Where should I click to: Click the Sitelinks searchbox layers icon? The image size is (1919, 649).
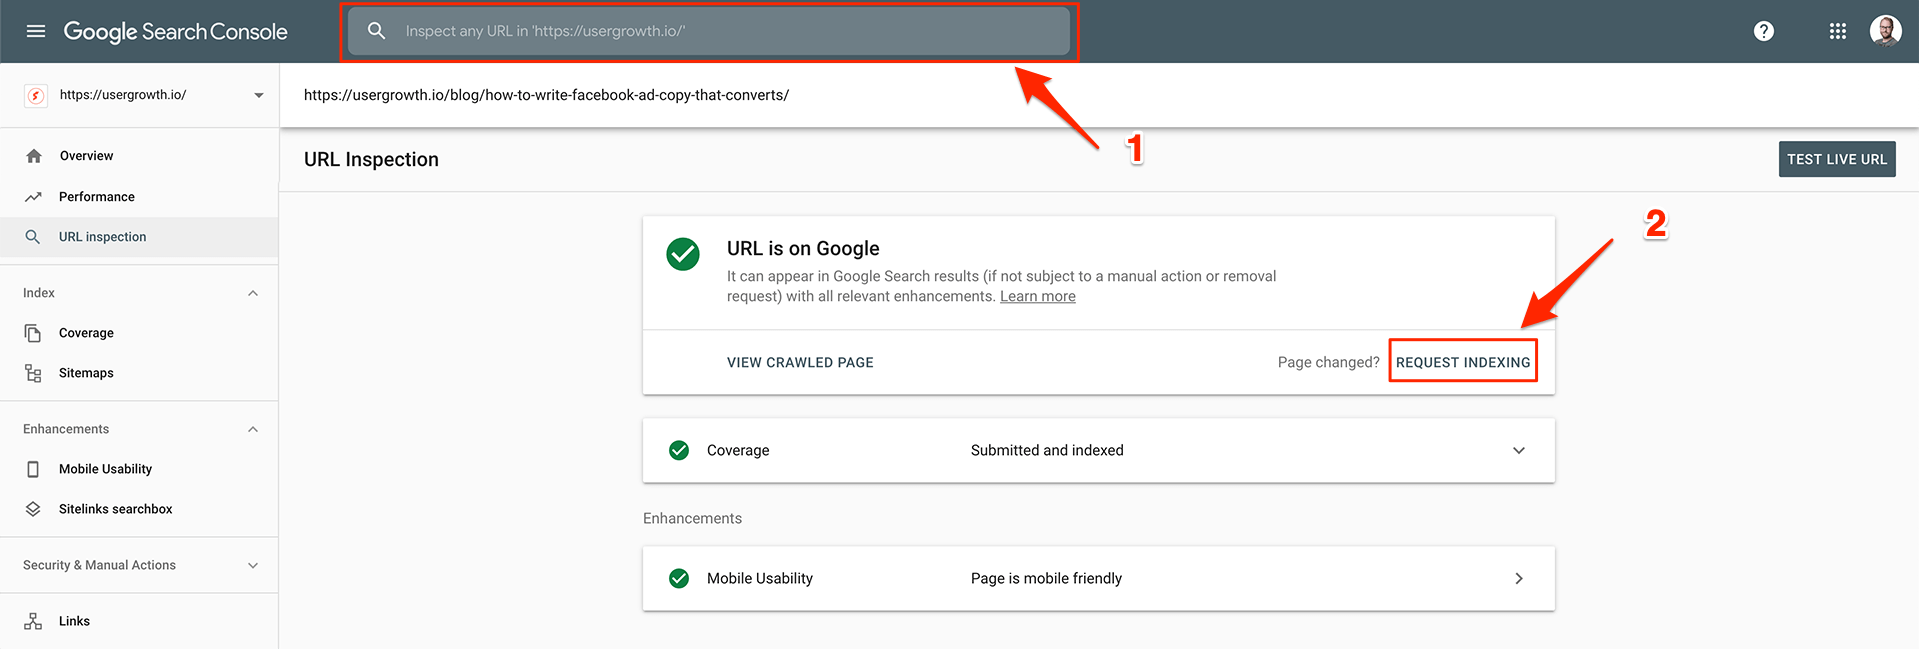coord(33,509)
